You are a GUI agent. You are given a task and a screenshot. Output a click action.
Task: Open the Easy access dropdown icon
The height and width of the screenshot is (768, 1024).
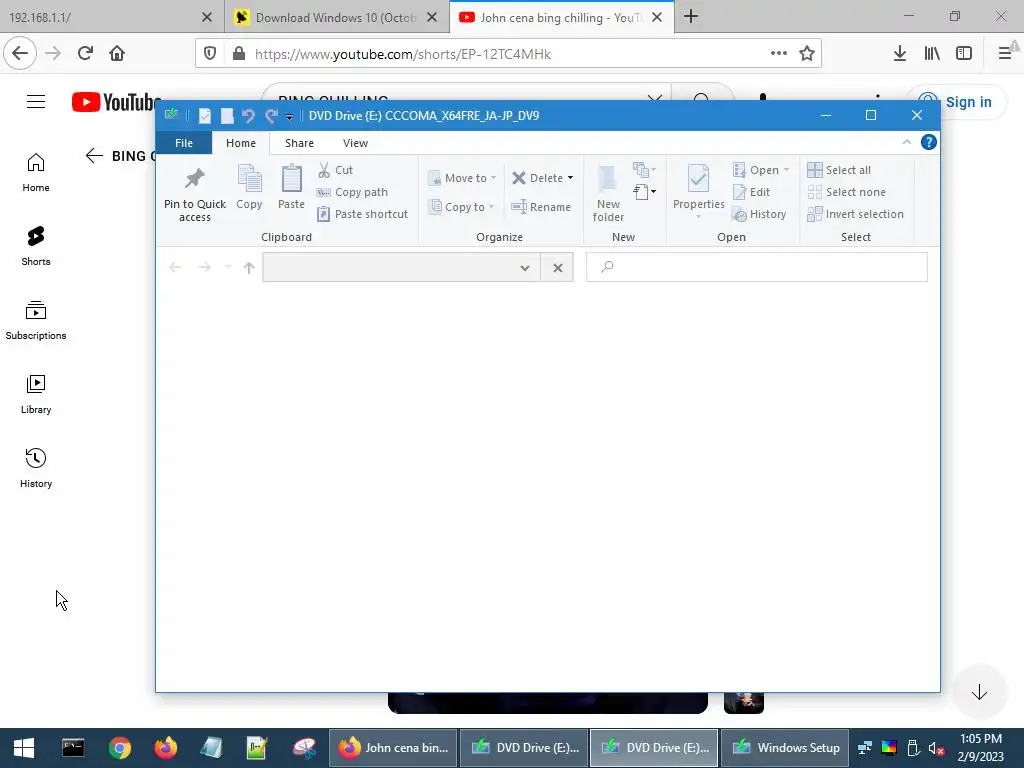[x=644, y=192]
